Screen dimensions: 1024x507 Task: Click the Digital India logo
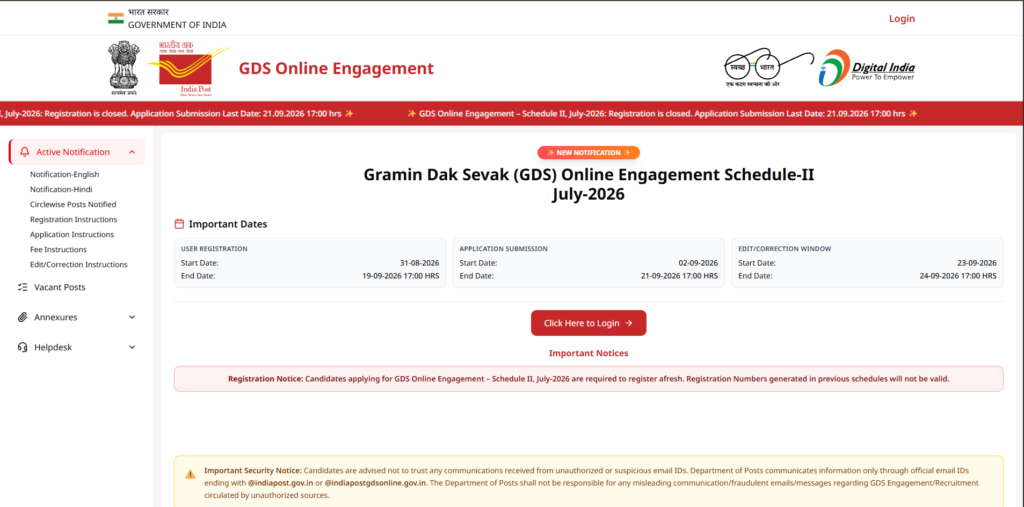point(867,68)
